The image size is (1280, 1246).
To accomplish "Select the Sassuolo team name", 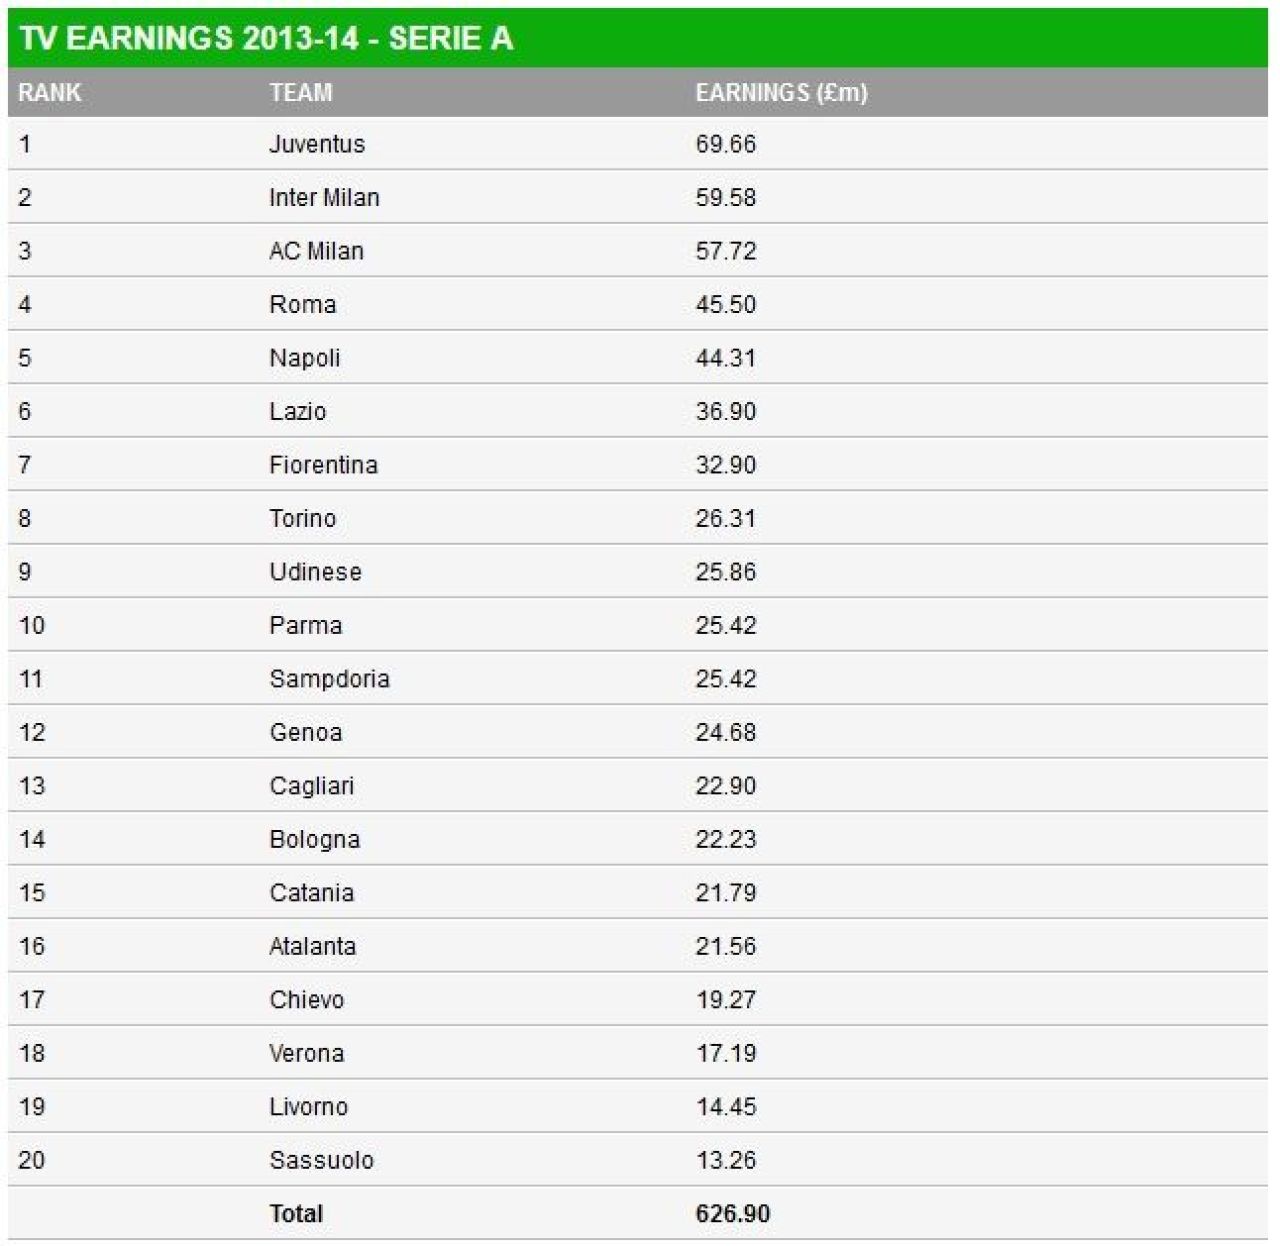I will (321, 1160).
